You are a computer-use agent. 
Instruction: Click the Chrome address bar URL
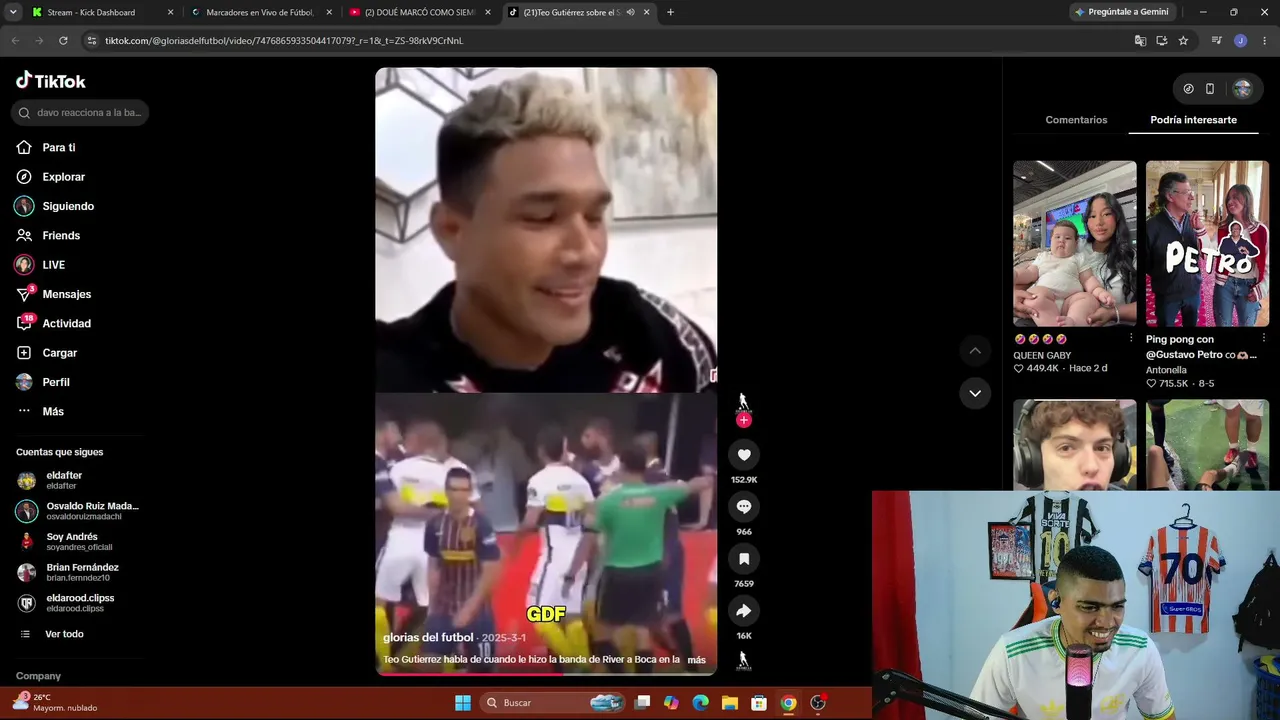click(284, 41)
